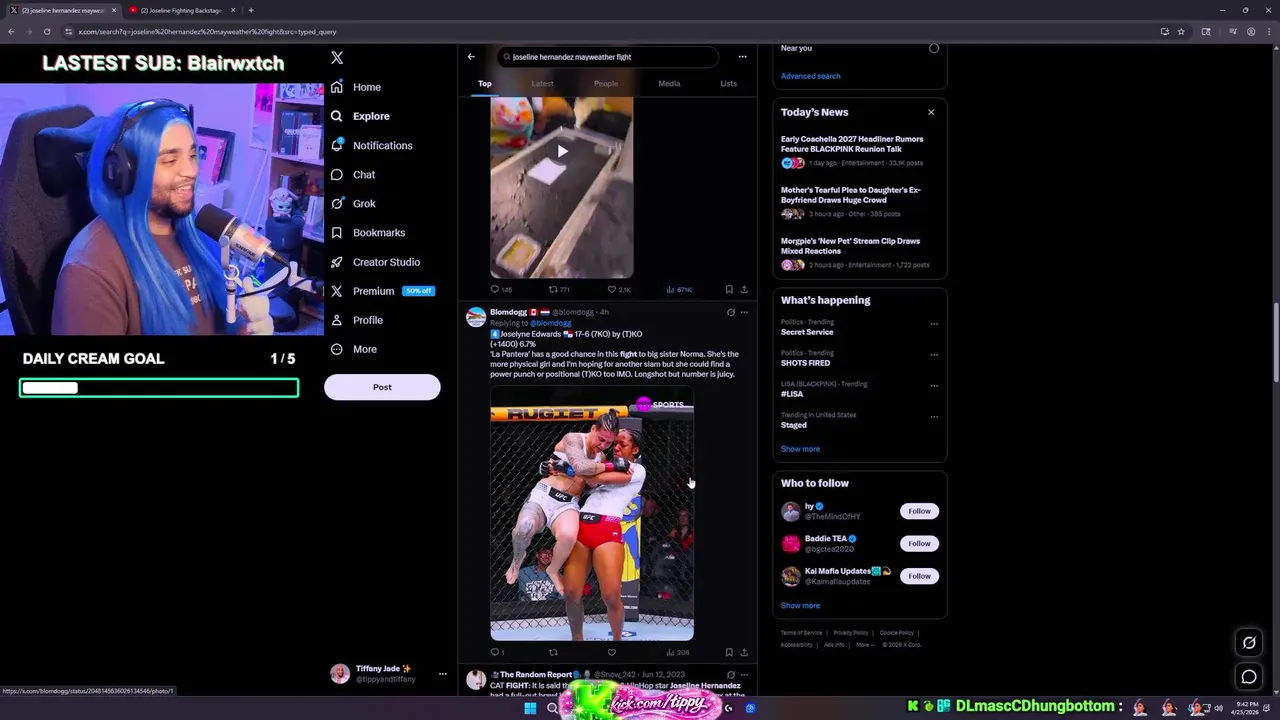This screenshot has width=1280, height=720.
Task: Share the Blomdogg post
Action: tap(744, 652)
